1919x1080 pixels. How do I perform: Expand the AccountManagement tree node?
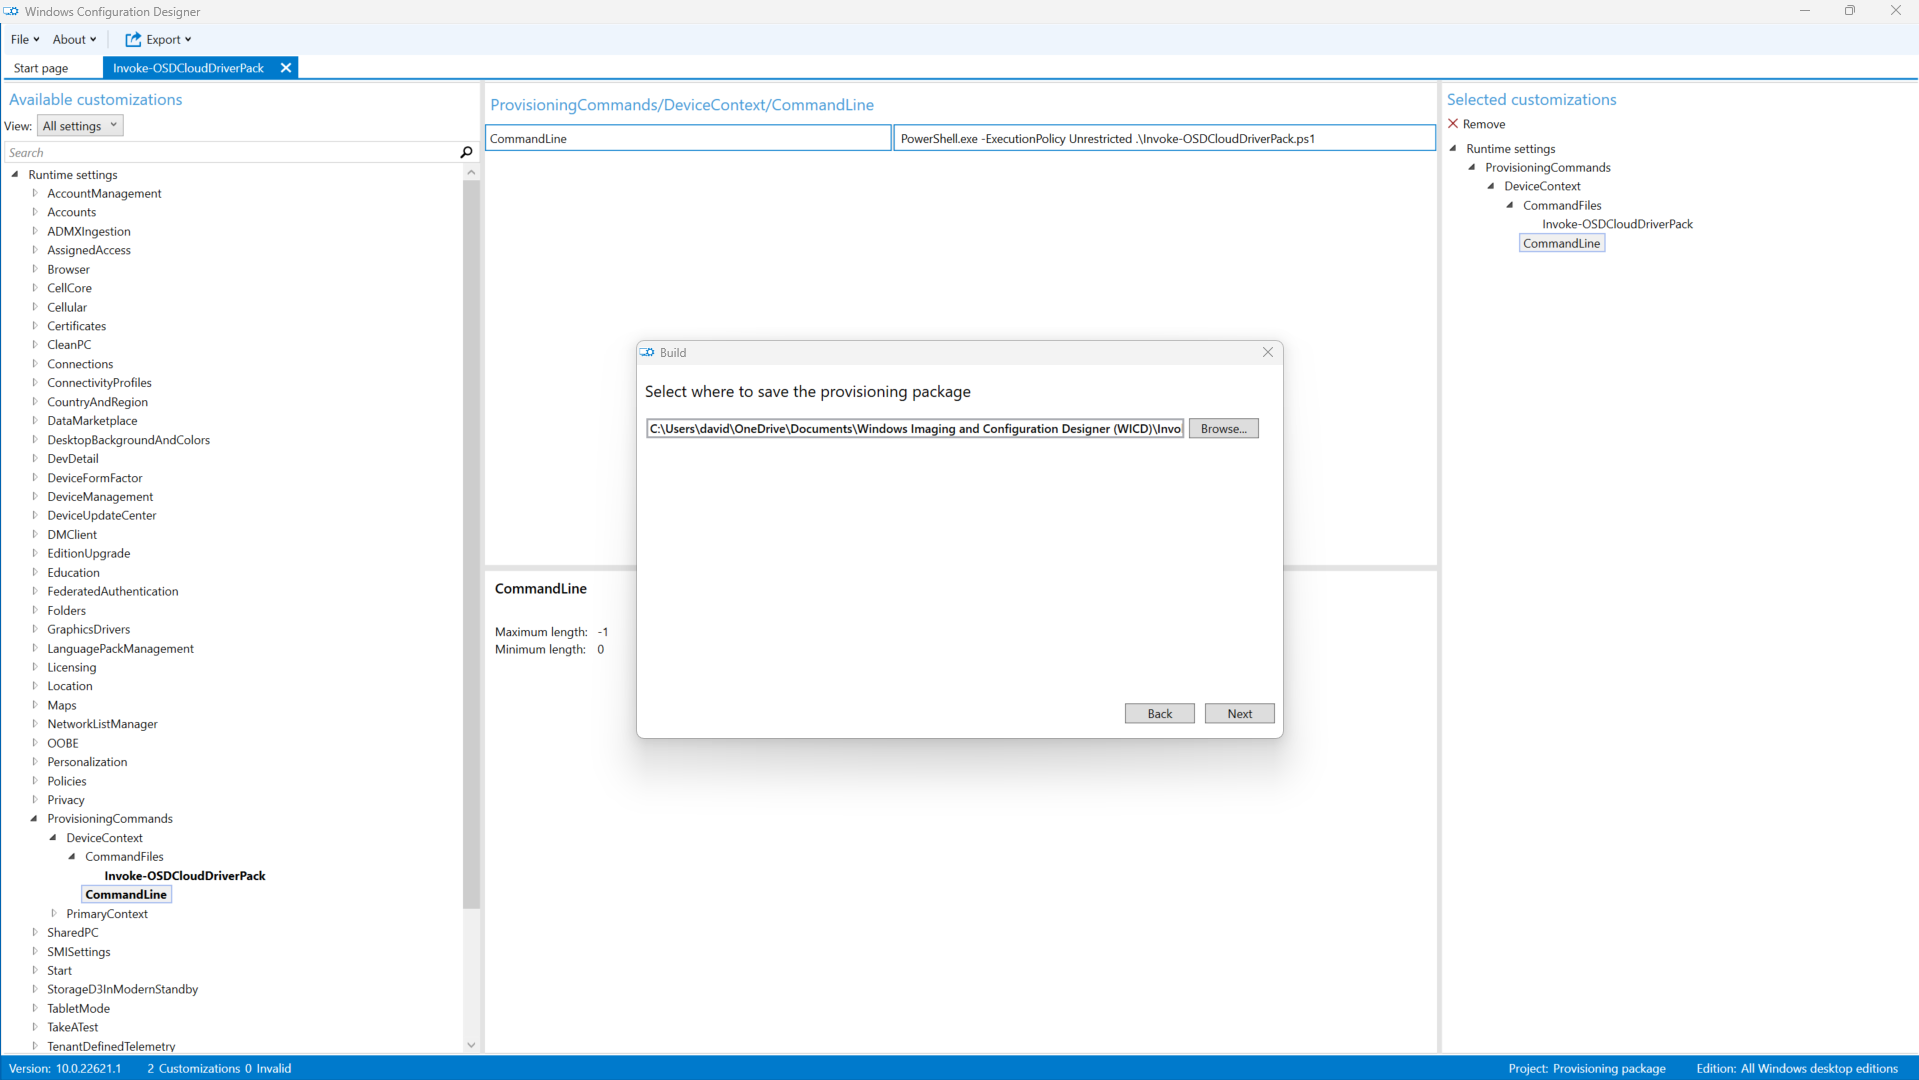pos(35,193)
